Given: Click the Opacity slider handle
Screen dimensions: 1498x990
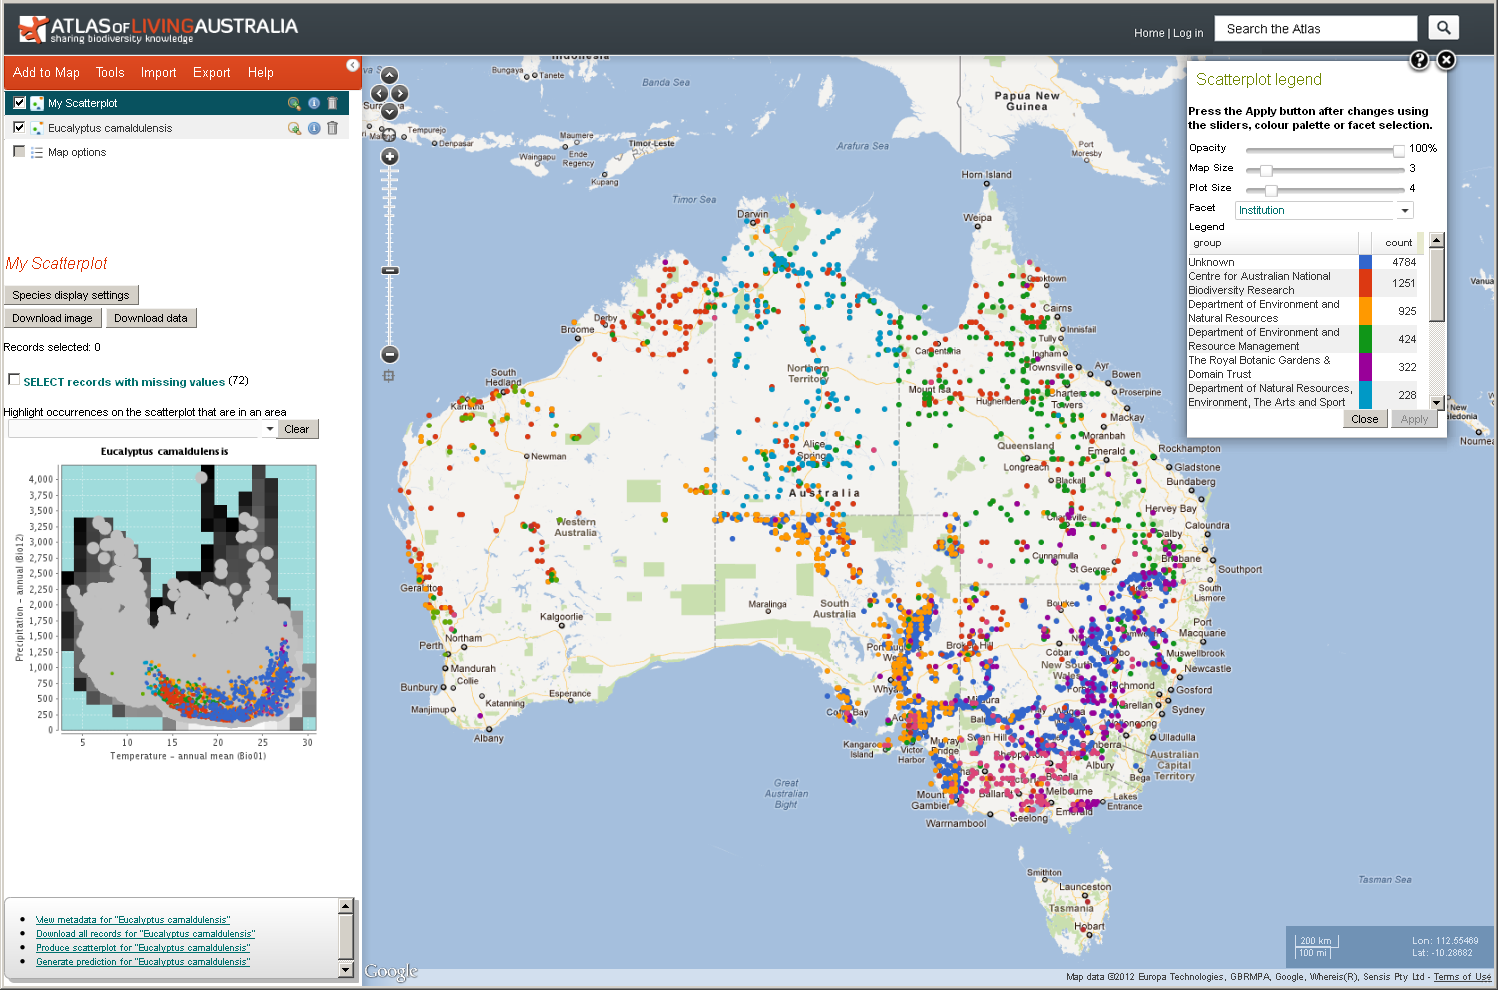Looking at the screenshot, I should [1399, 150].
